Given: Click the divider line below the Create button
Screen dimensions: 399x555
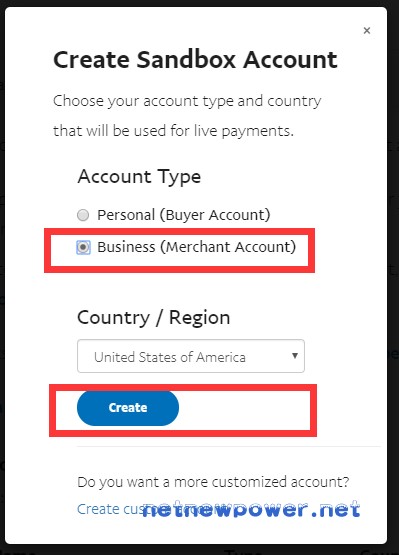Looking at the screenshot, I should (229, 446).
